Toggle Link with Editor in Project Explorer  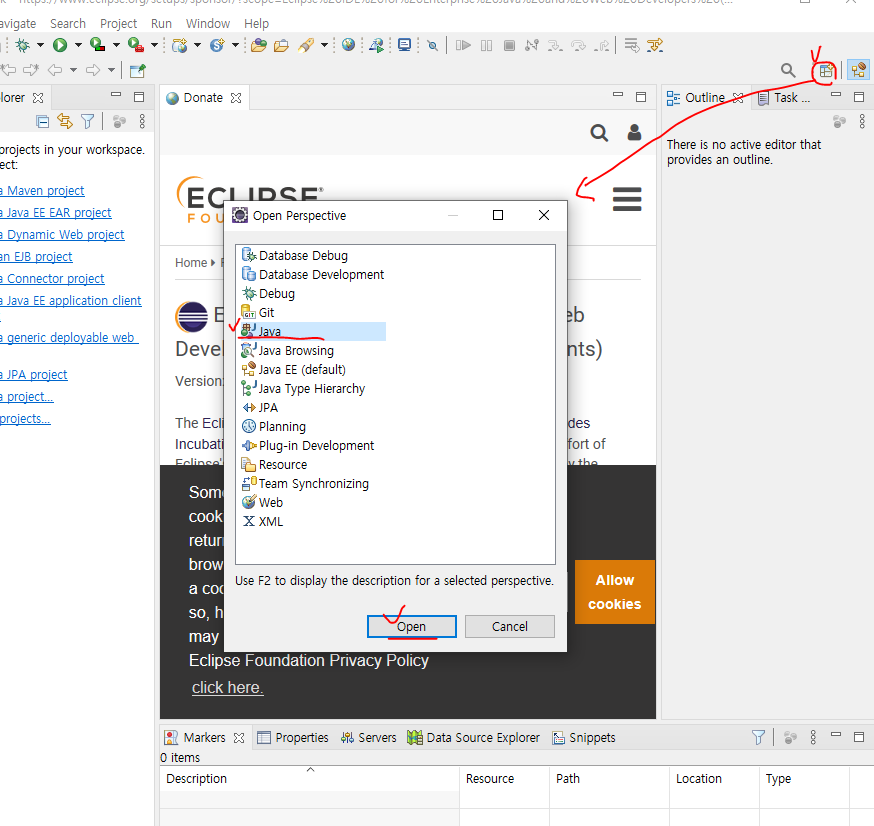point(65,121)
